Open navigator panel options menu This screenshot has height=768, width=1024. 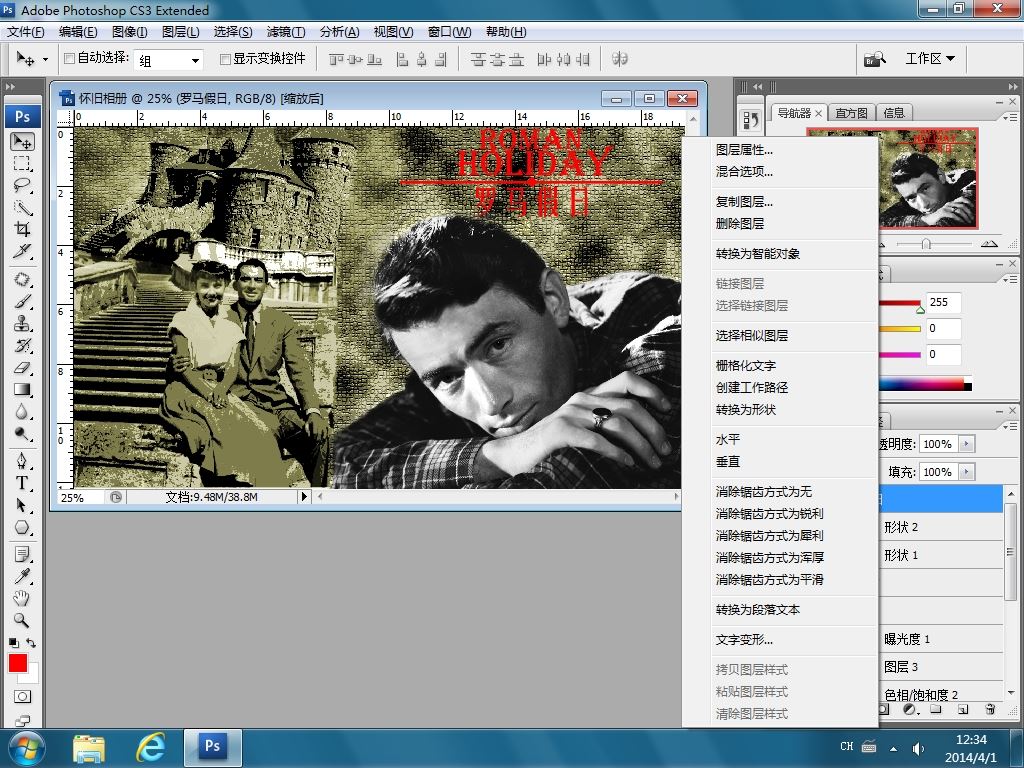click(x=1010, y=117)
